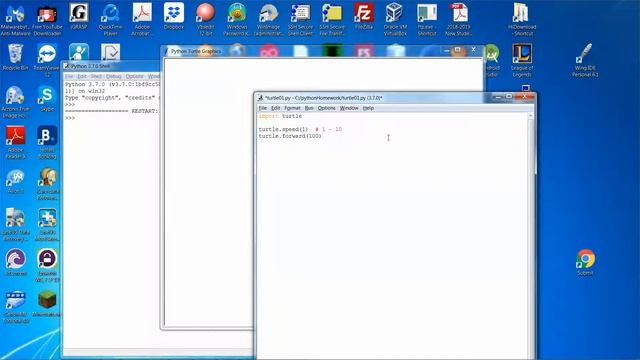
Task: Open Edit menu in turtle01.py editor
Action: click(276, 108)
